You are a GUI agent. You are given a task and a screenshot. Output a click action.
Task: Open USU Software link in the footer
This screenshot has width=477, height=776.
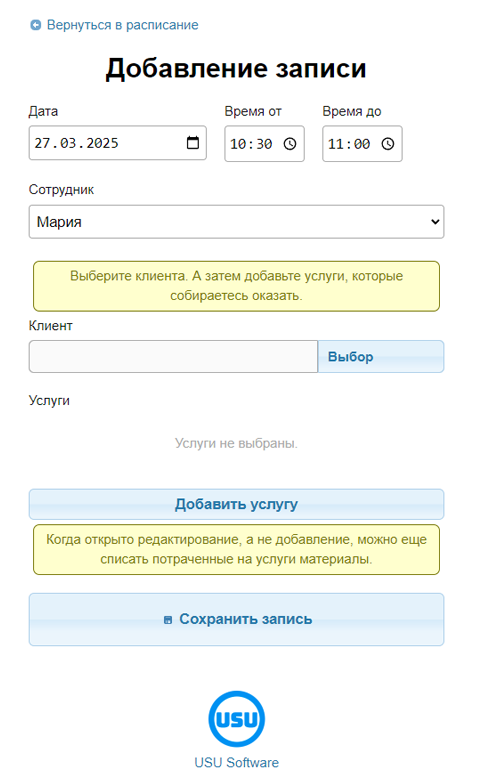[237, 762]
